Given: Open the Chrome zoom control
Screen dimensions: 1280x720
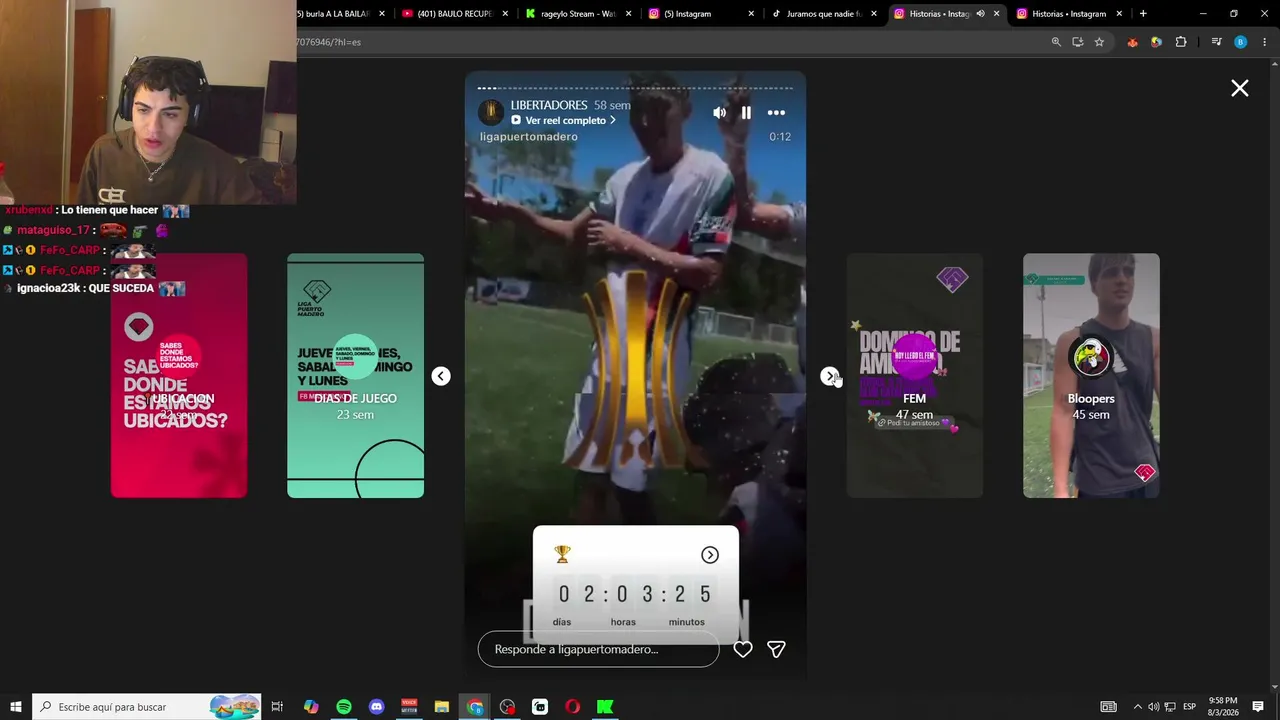Looking at the screenshot, I should (x=1056, y=42).
